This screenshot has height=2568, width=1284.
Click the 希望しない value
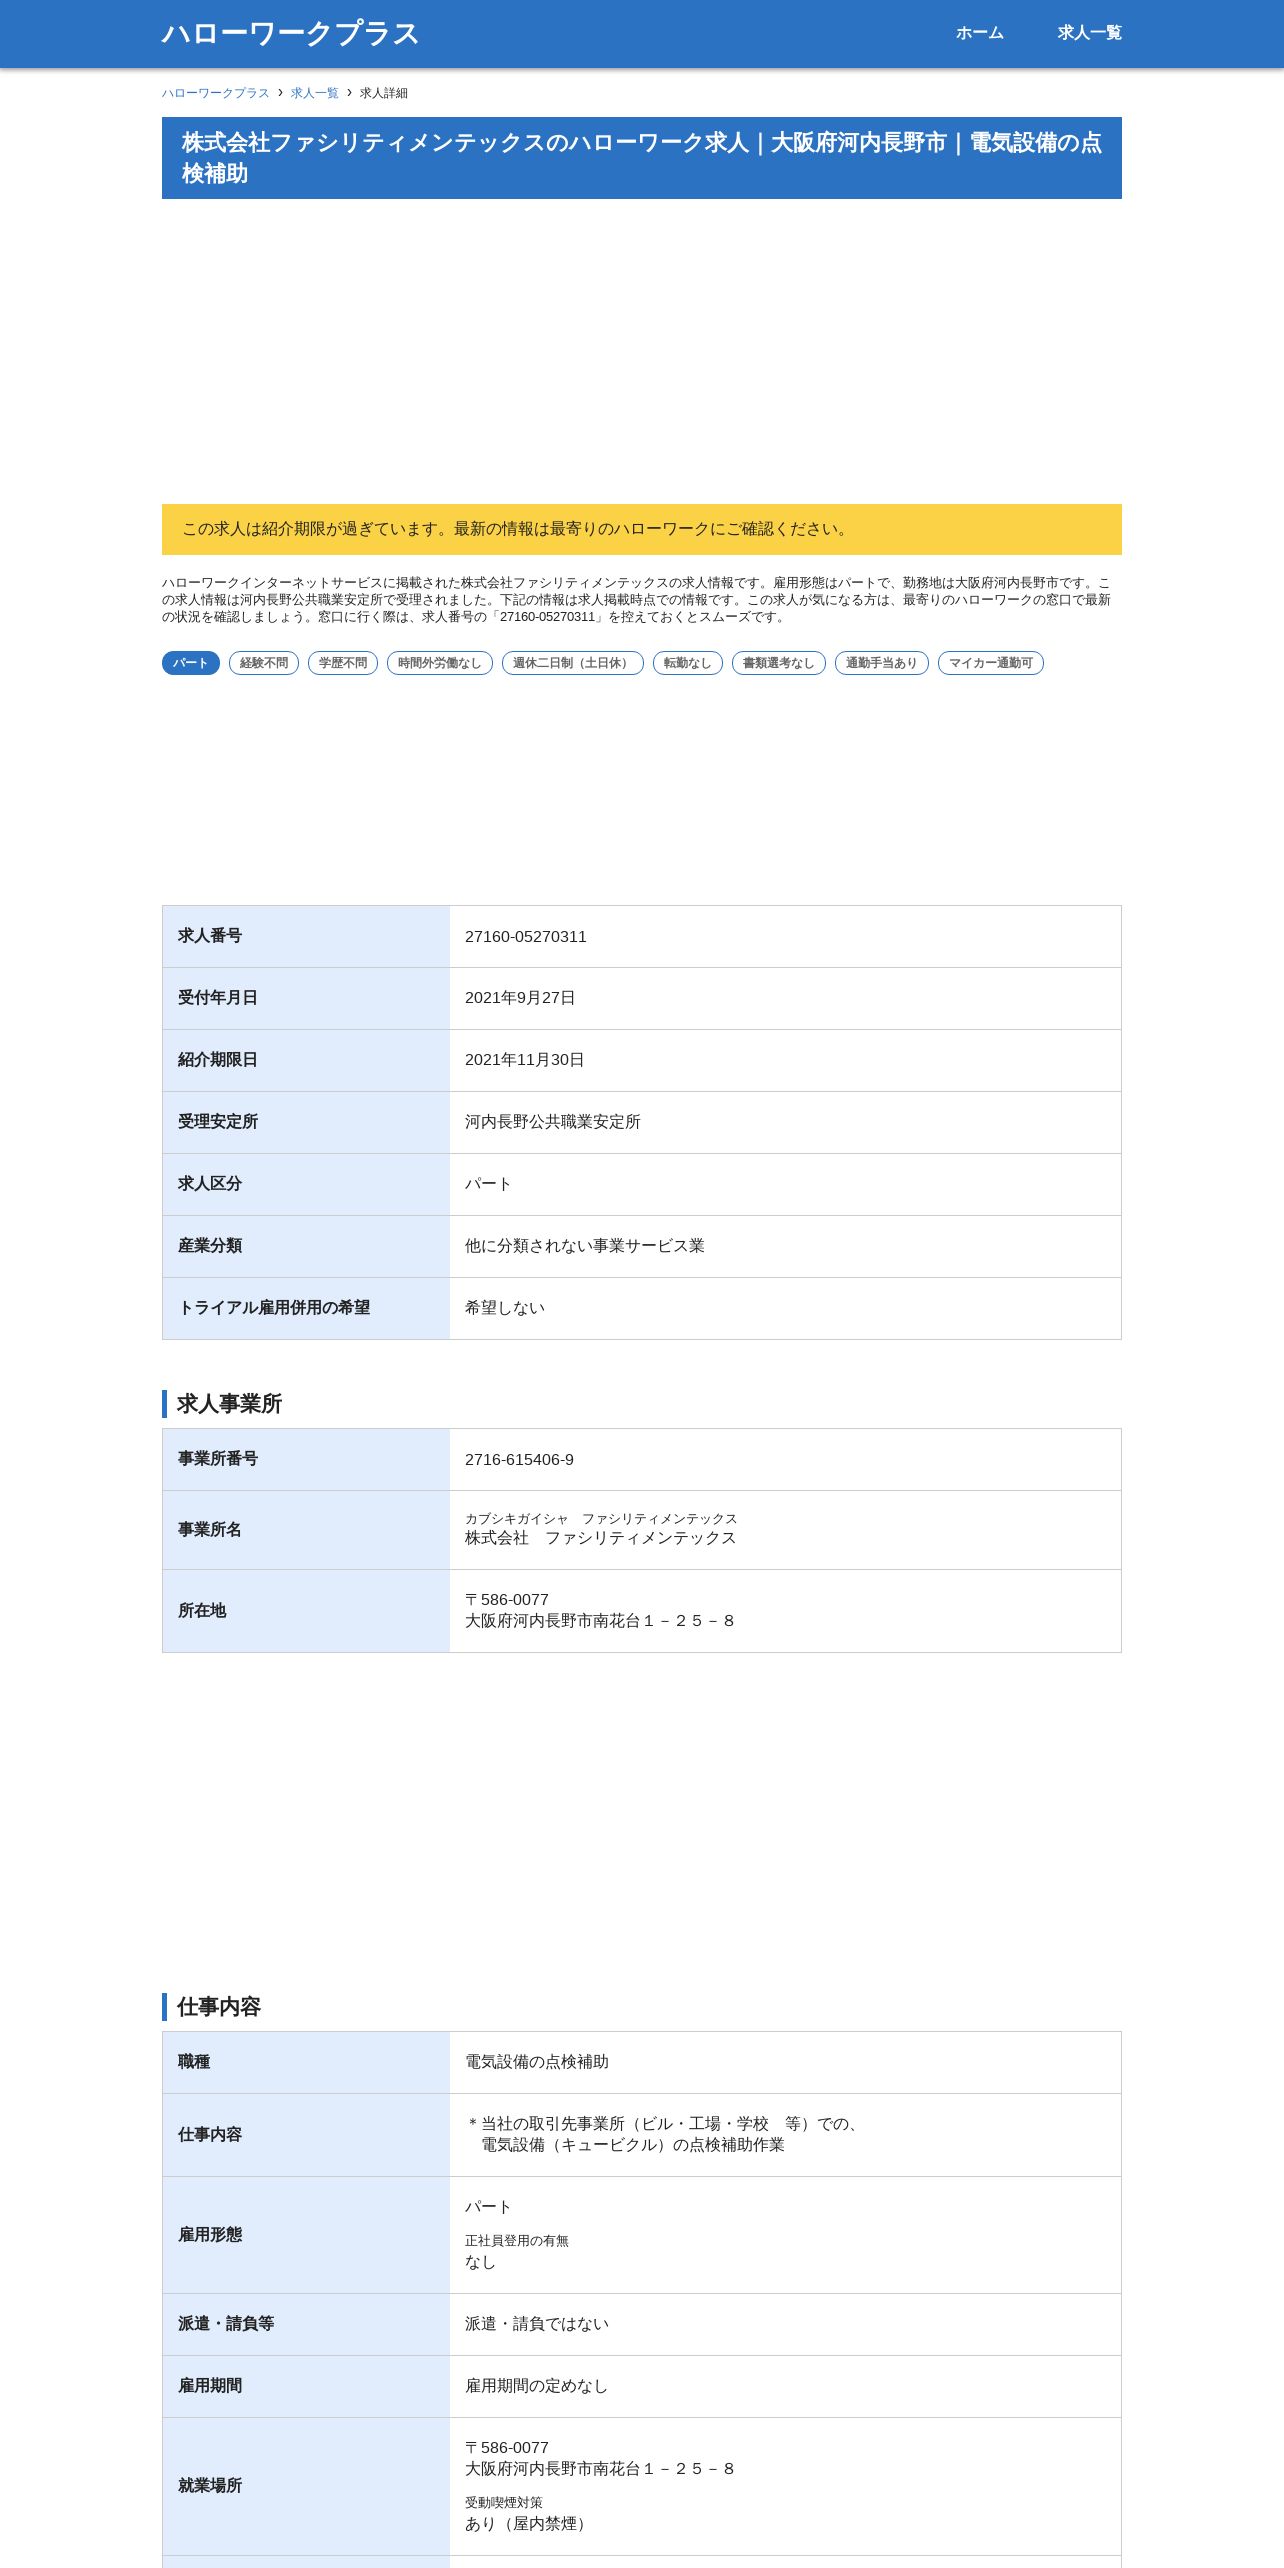(505, 1308)
